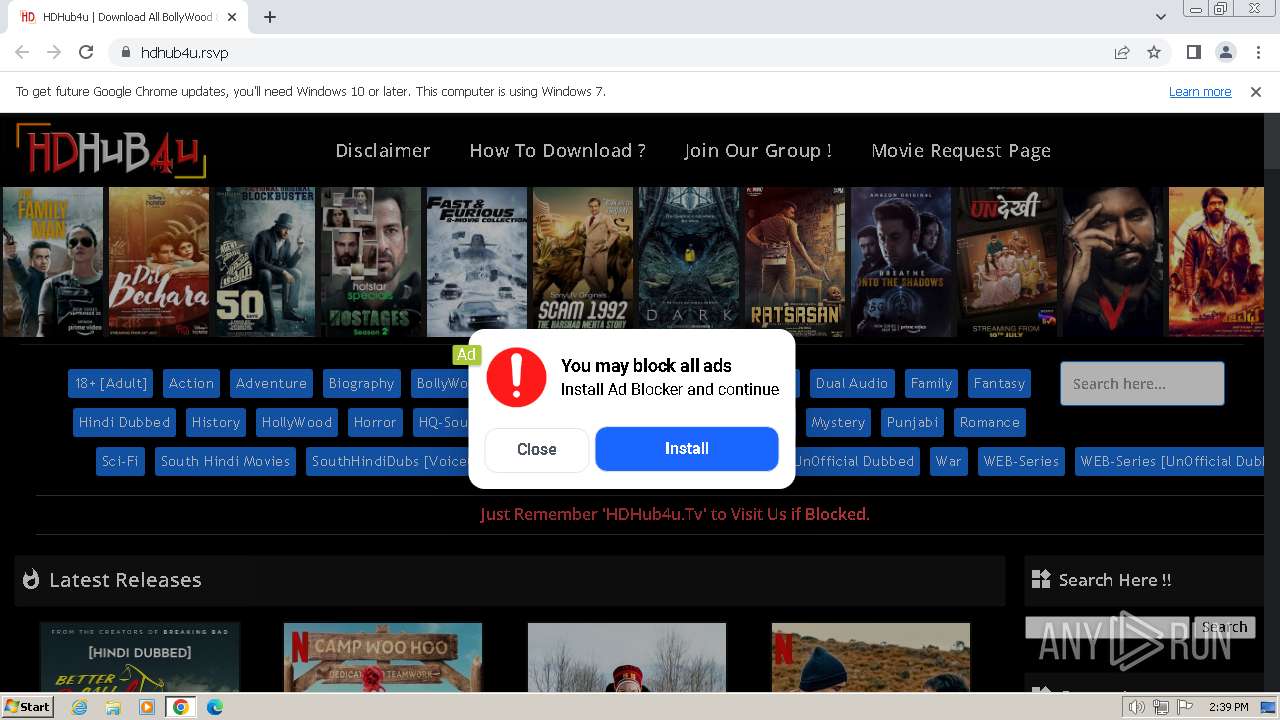This screenshot has height=720, width=1280.
Task: Select the UnOfficial Dubbed tag
Action: 855,461
